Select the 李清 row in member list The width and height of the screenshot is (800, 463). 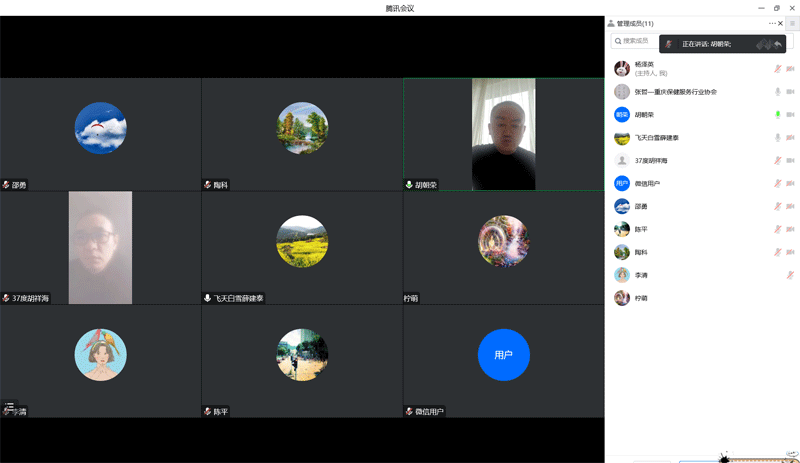tap(702, 275)
